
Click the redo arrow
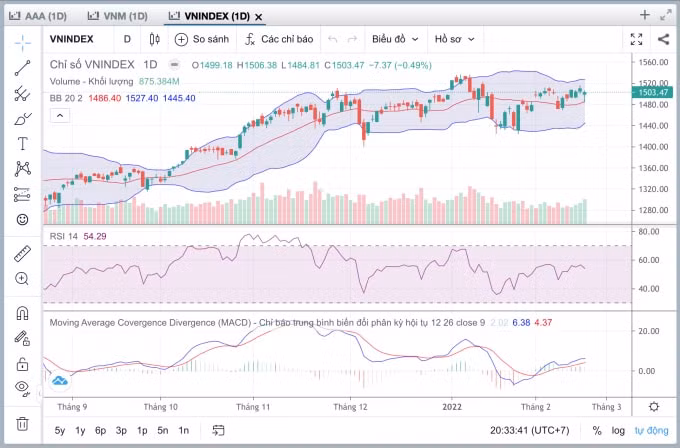pos(352,39)
